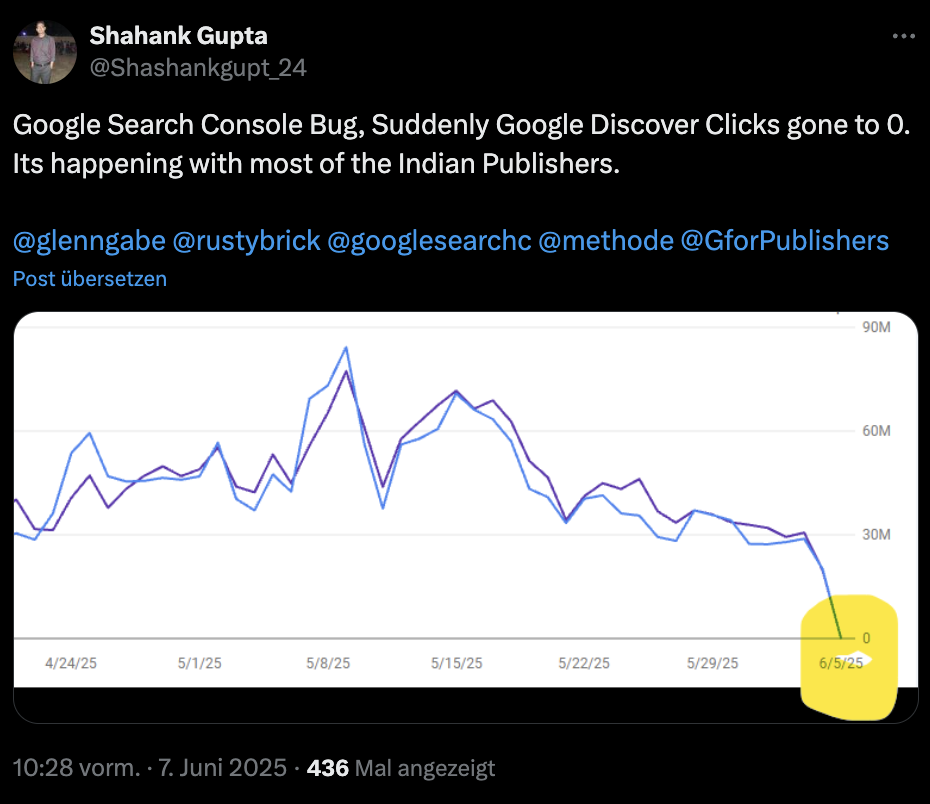Click the 5/8/25 date label on chart

click(328, 663)
